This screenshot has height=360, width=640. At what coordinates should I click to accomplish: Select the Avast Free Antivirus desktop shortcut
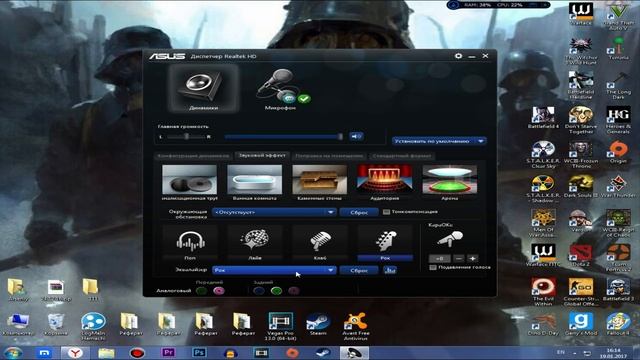[356, 326]
